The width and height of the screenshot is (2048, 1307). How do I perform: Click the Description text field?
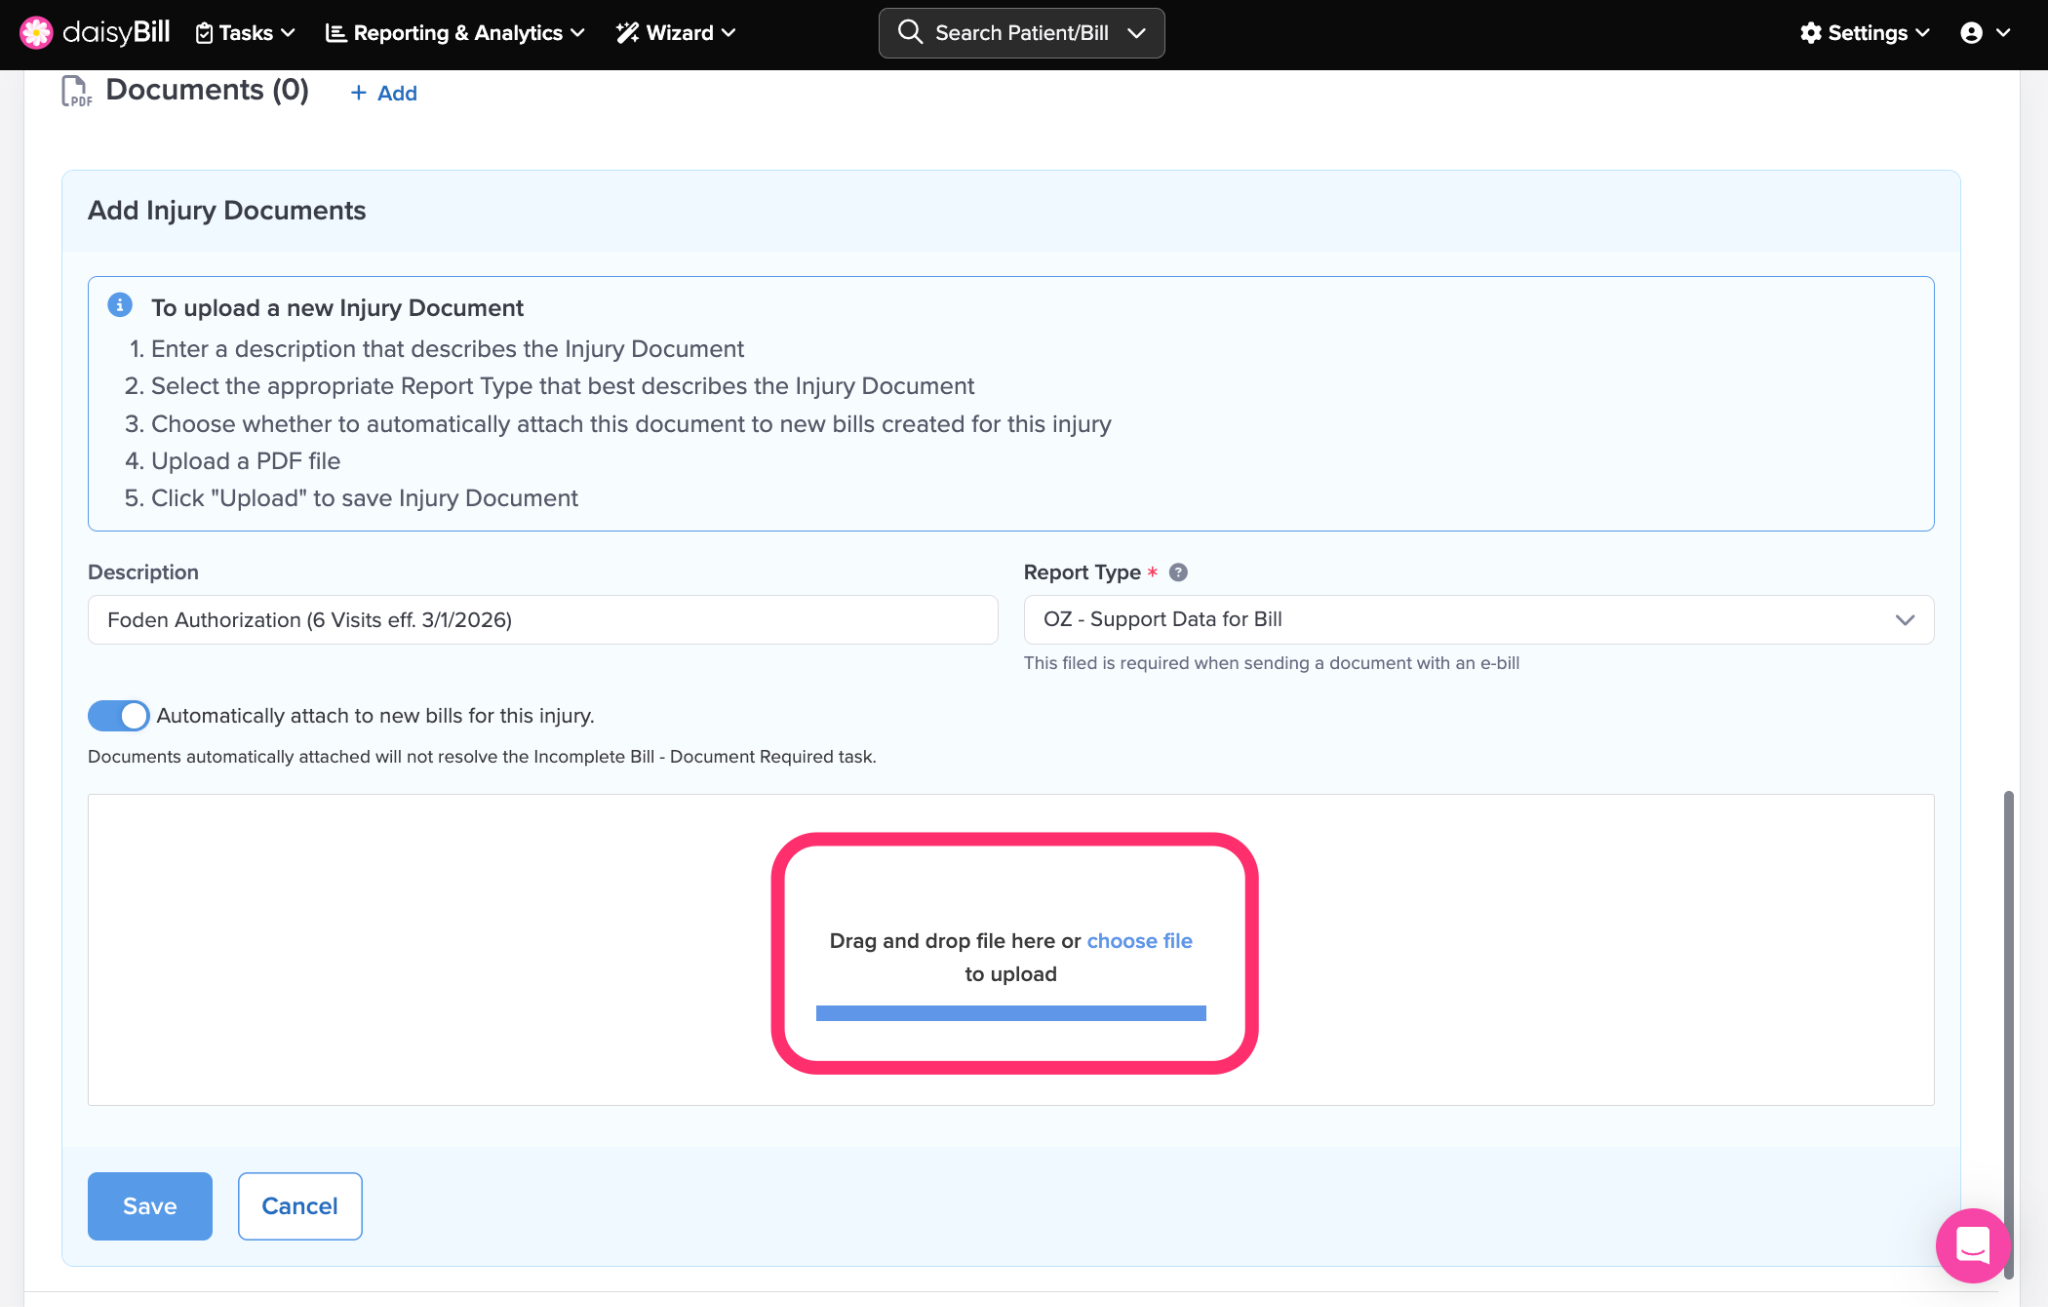pyautogui.click(x=542, y=620)
